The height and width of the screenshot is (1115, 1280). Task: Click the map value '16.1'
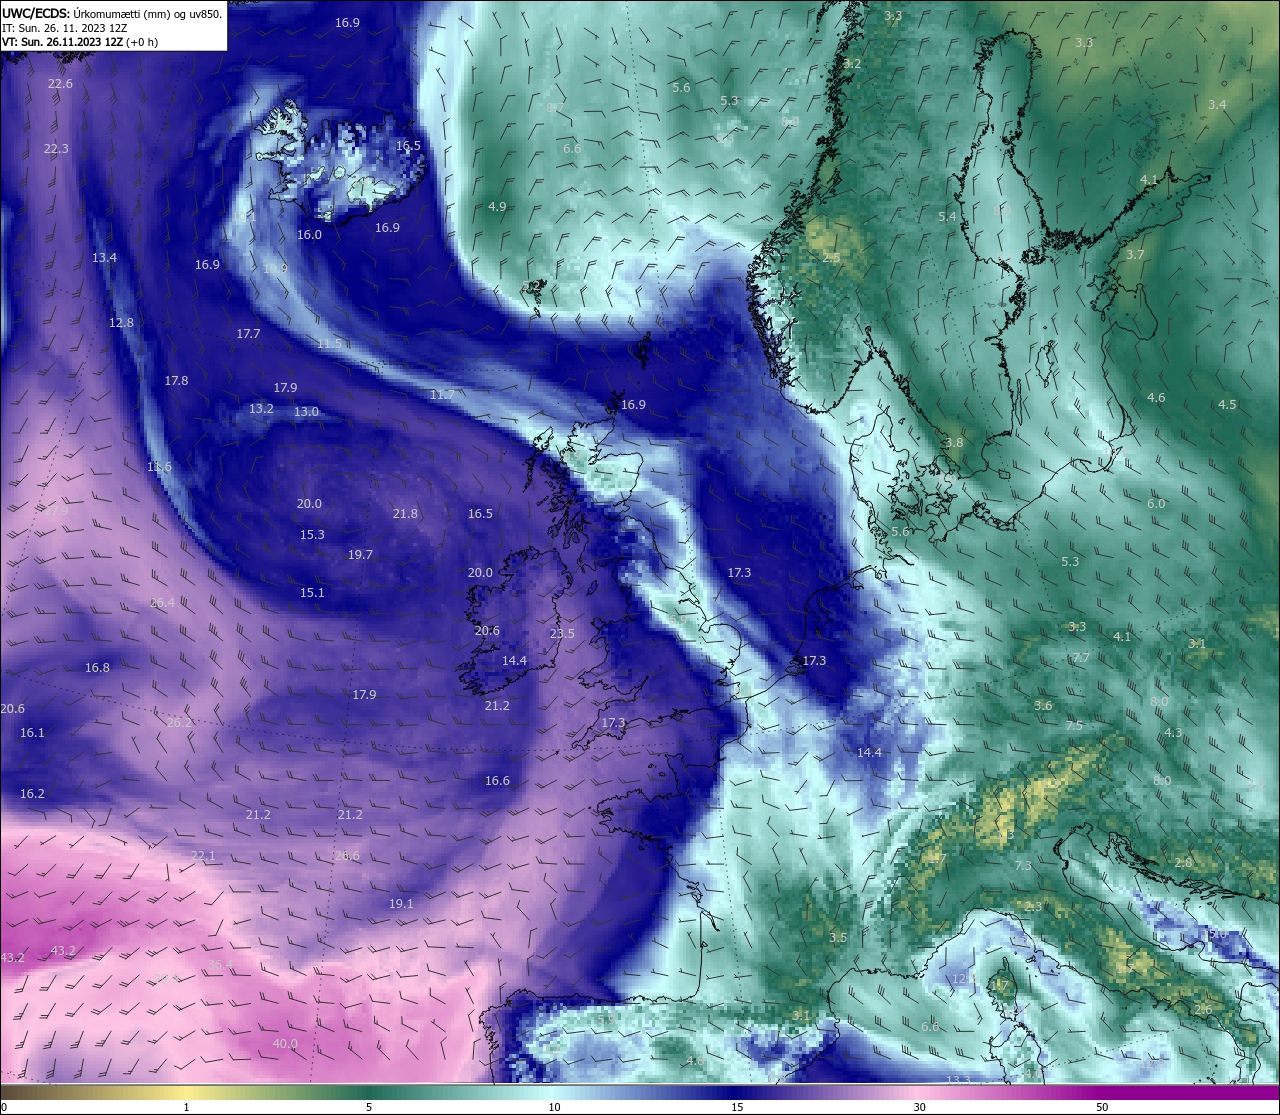click(x=32, y=733)
